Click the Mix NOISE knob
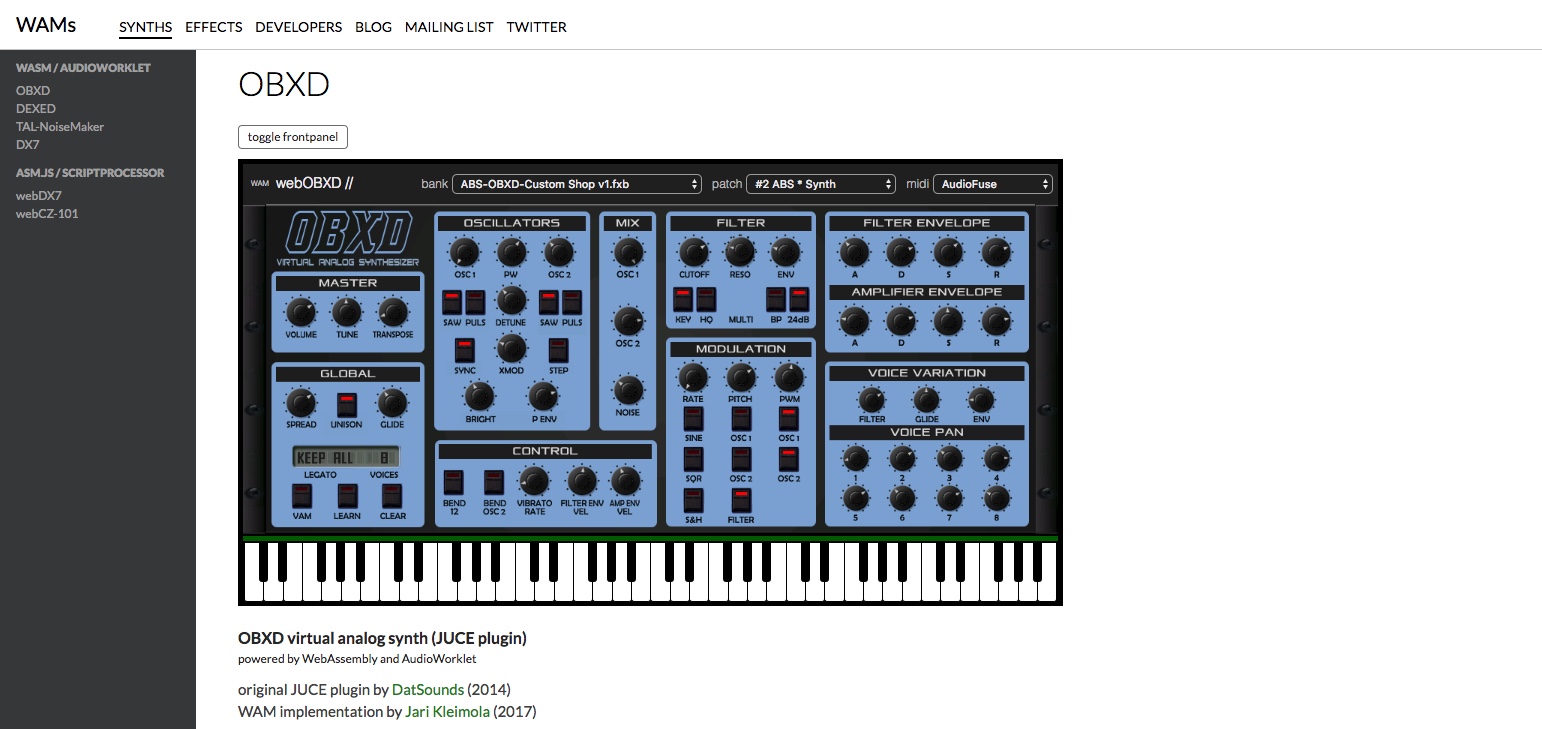Screen dimensions: 1542x729 (x=627, y=390)
